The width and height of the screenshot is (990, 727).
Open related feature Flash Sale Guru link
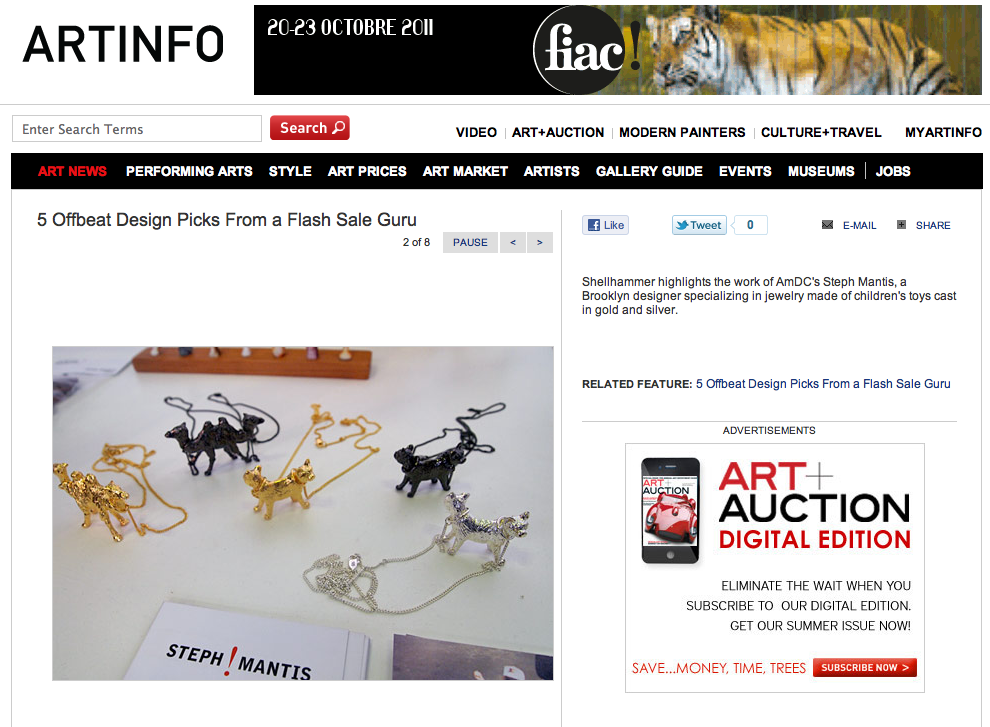click(823, 383)
